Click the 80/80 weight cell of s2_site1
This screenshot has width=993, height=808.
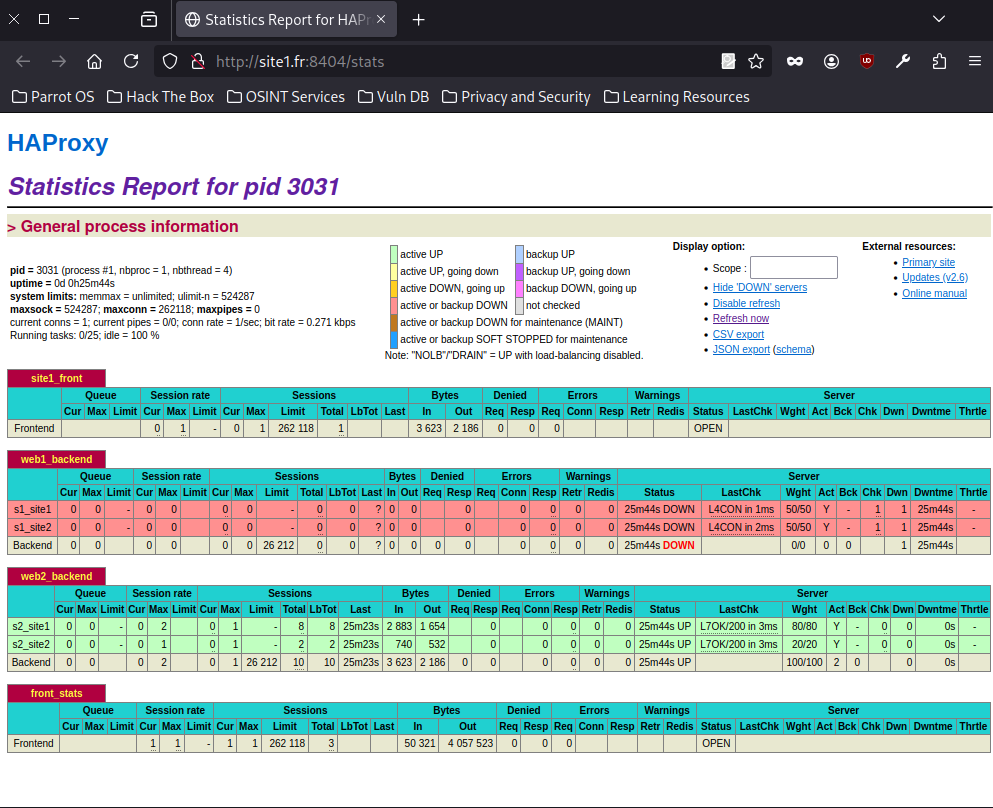point(804,626)
